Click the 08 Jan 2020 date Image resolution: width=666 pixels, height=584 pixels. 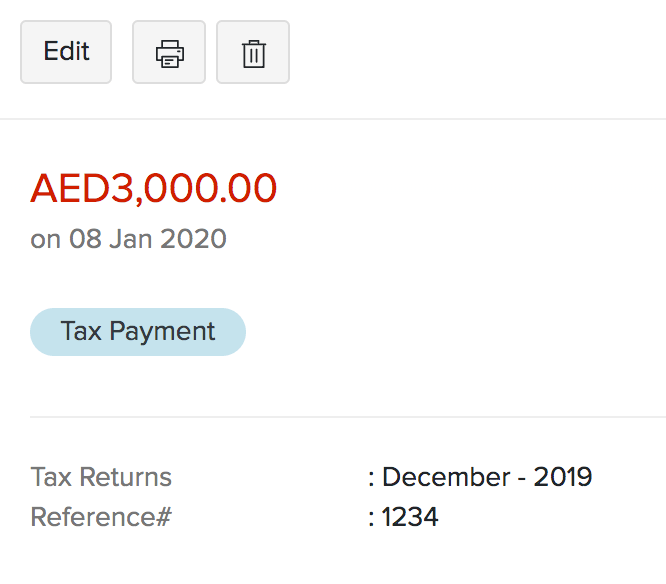tap(148, 239)
